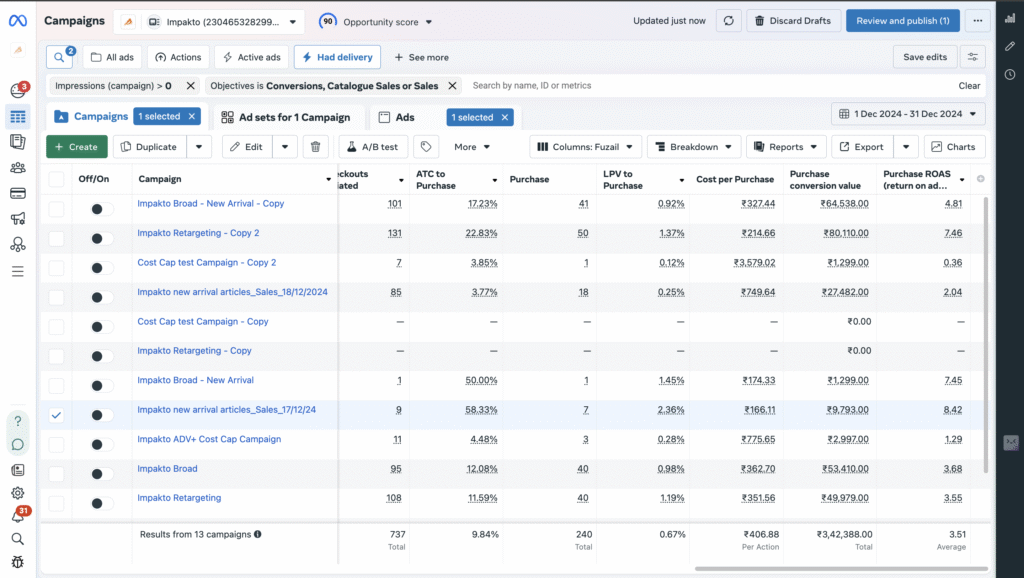Image resolution: width=1024 pixels, height=578 pixels.
Task: Click the Discard Drafts button
Action: tap(793, 21)
